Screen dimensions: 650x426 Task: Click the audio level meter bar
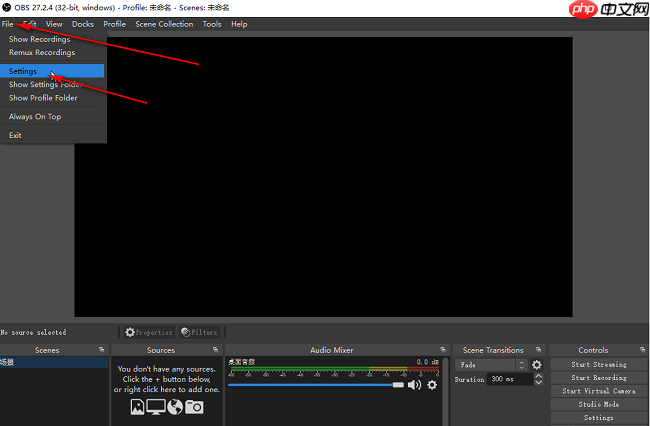click(335, 368)
